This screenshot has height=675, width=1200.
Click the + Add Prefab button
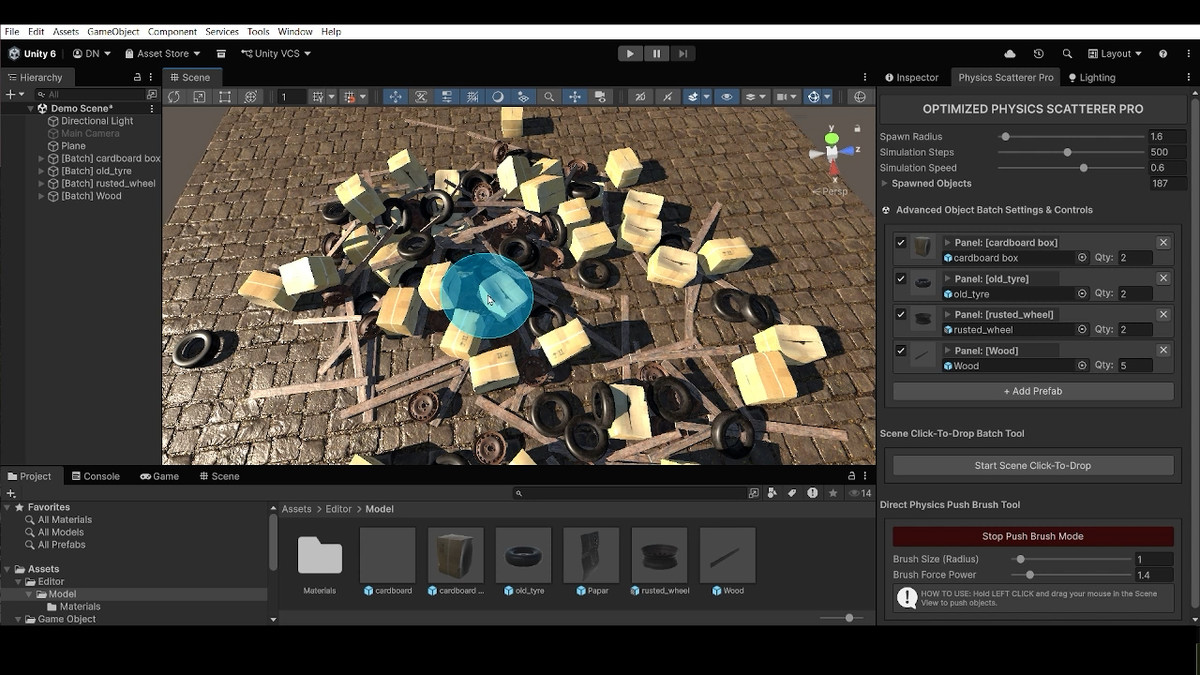pyautogui.click(x=1033, y=391)
